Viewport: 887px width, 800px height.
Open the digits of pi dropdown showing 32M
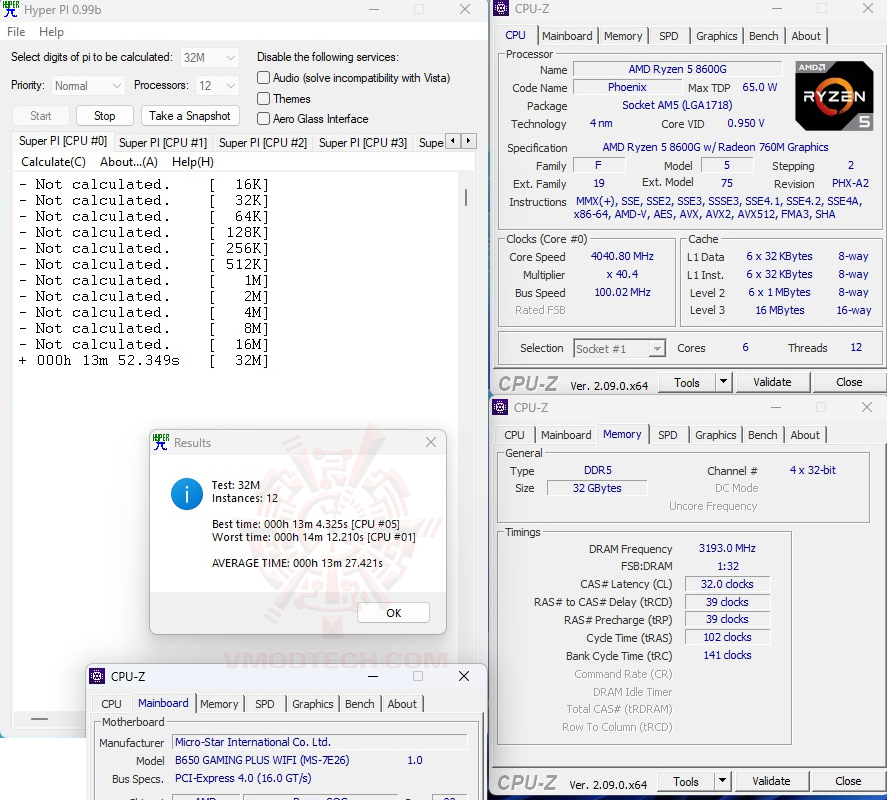point(209,58)
